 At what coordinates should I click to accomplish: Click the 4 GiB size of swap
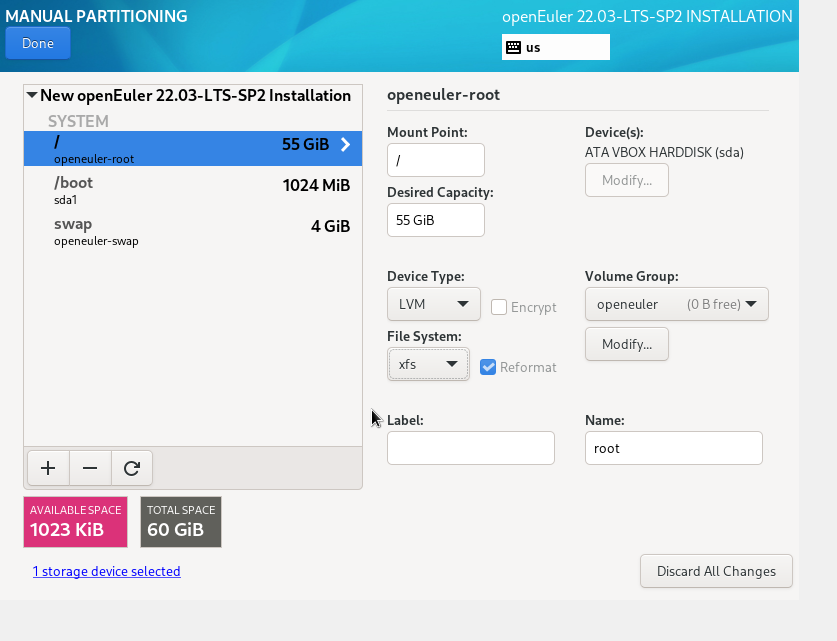tap(330, 226)
